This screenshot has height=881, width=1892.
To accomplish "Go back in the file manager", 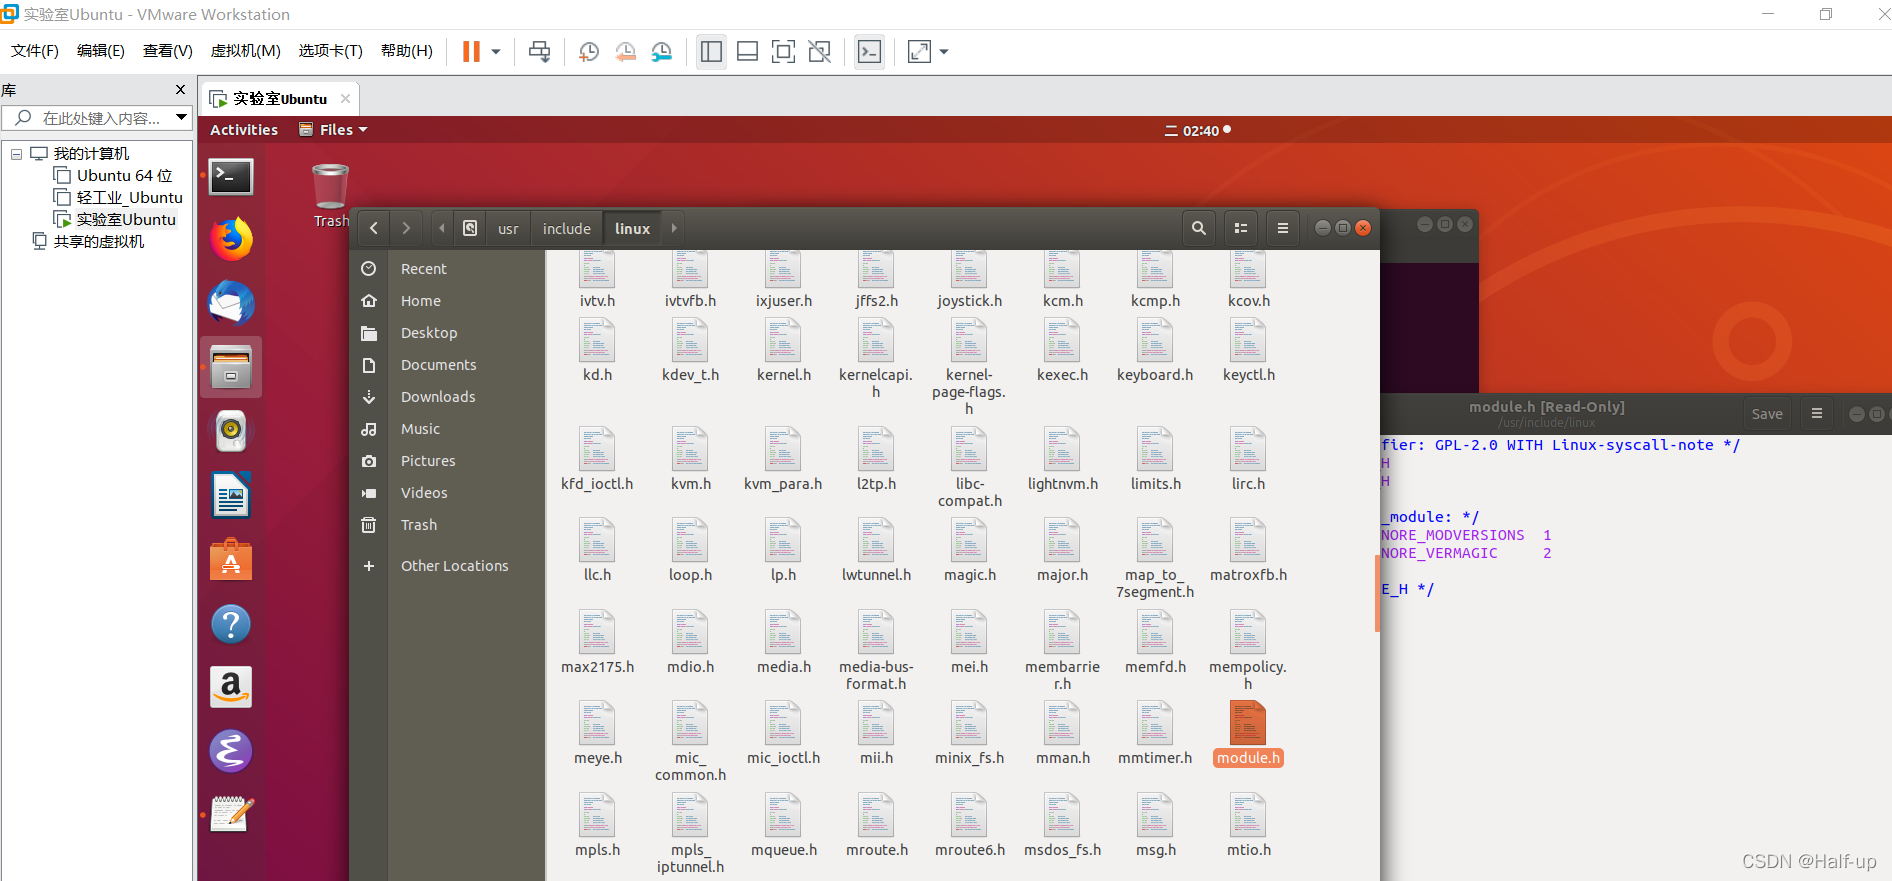I will point(374,228).
